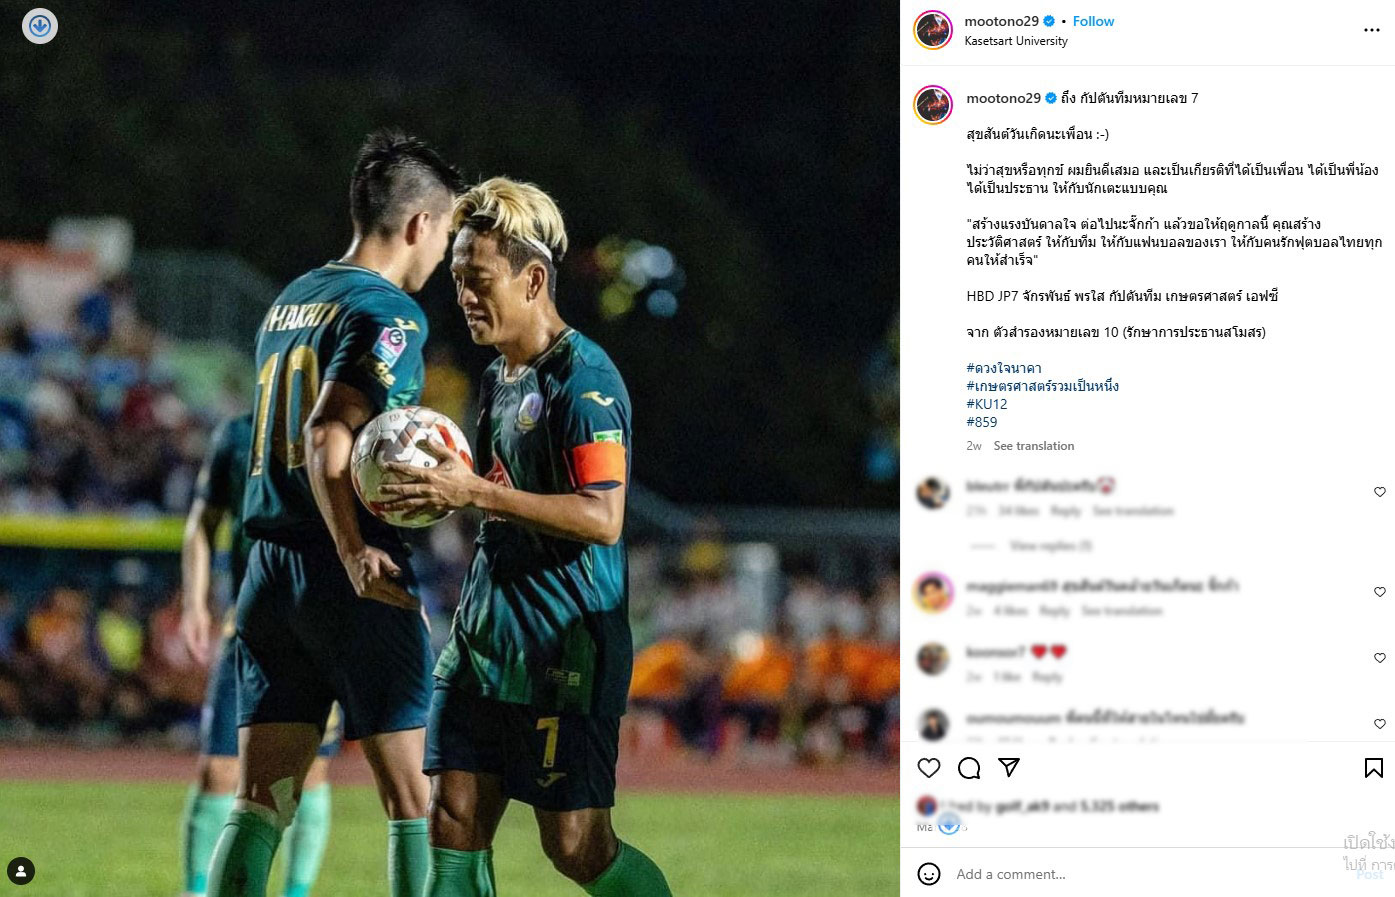Open the #859 hashtag
The width and height of the screenshot is (1395, 897).
point(982,422)
